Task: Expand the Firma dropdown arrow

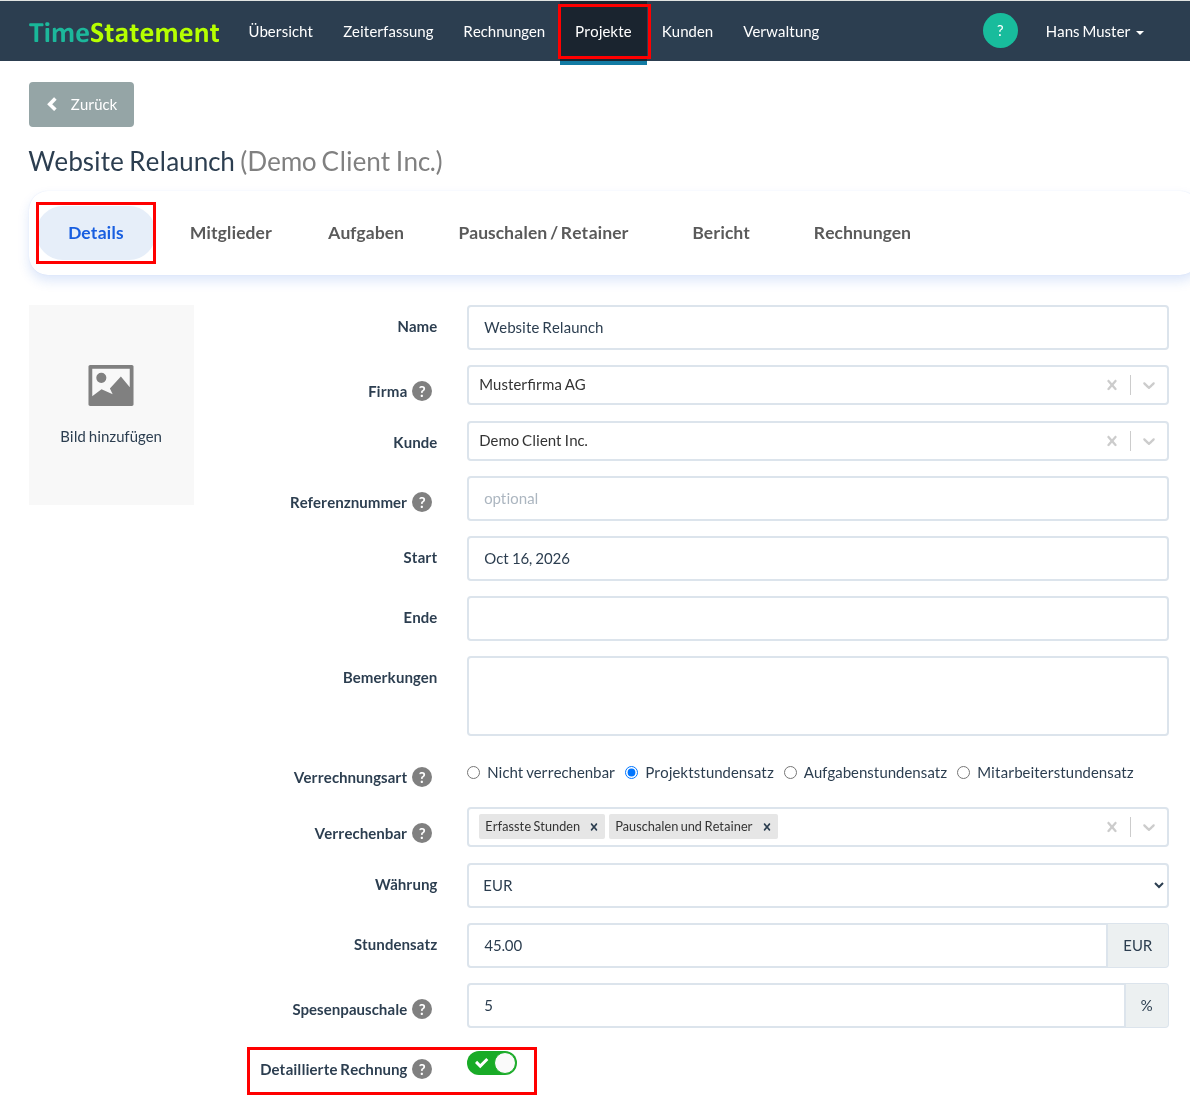Action: coord(1149,385)
